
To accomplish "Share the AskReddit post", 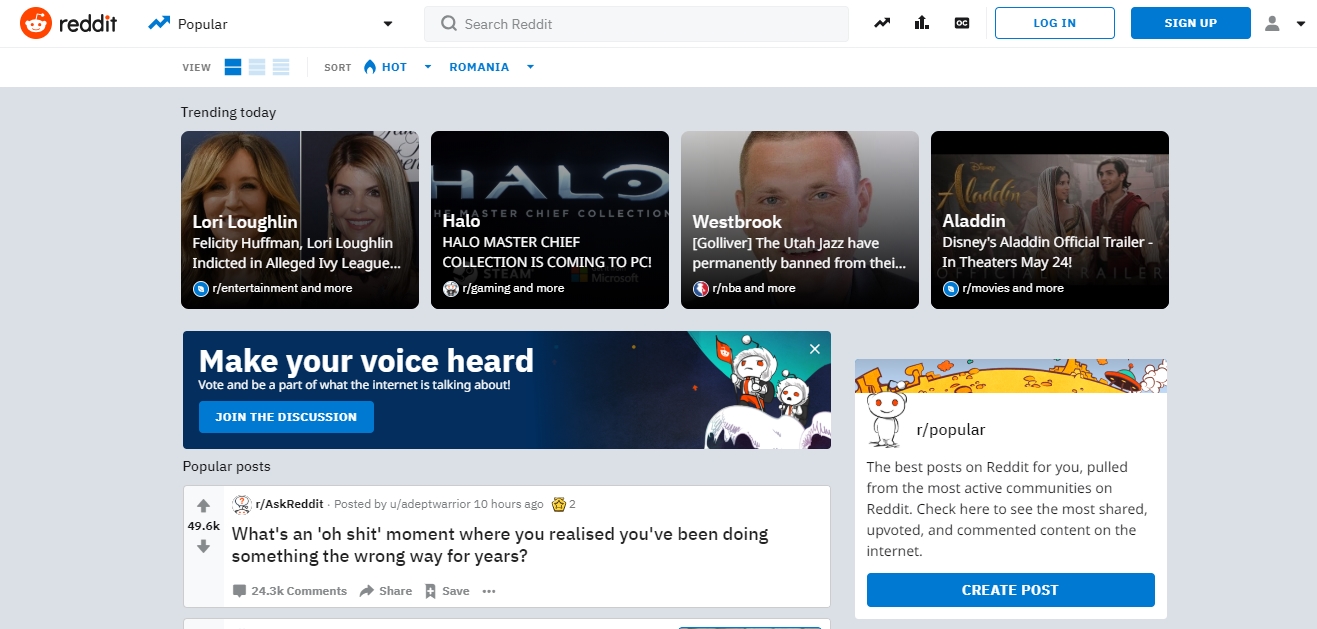I will point(386,591).
